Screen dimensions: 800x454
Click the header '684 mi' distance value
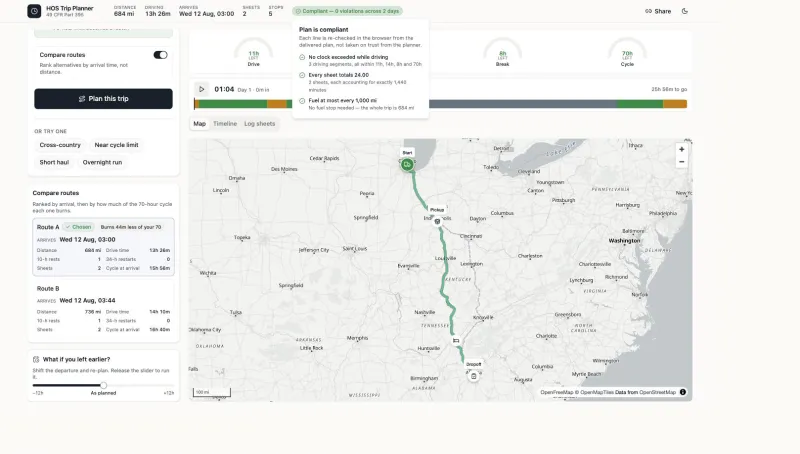pyautogui.click(x=124, y=14)
